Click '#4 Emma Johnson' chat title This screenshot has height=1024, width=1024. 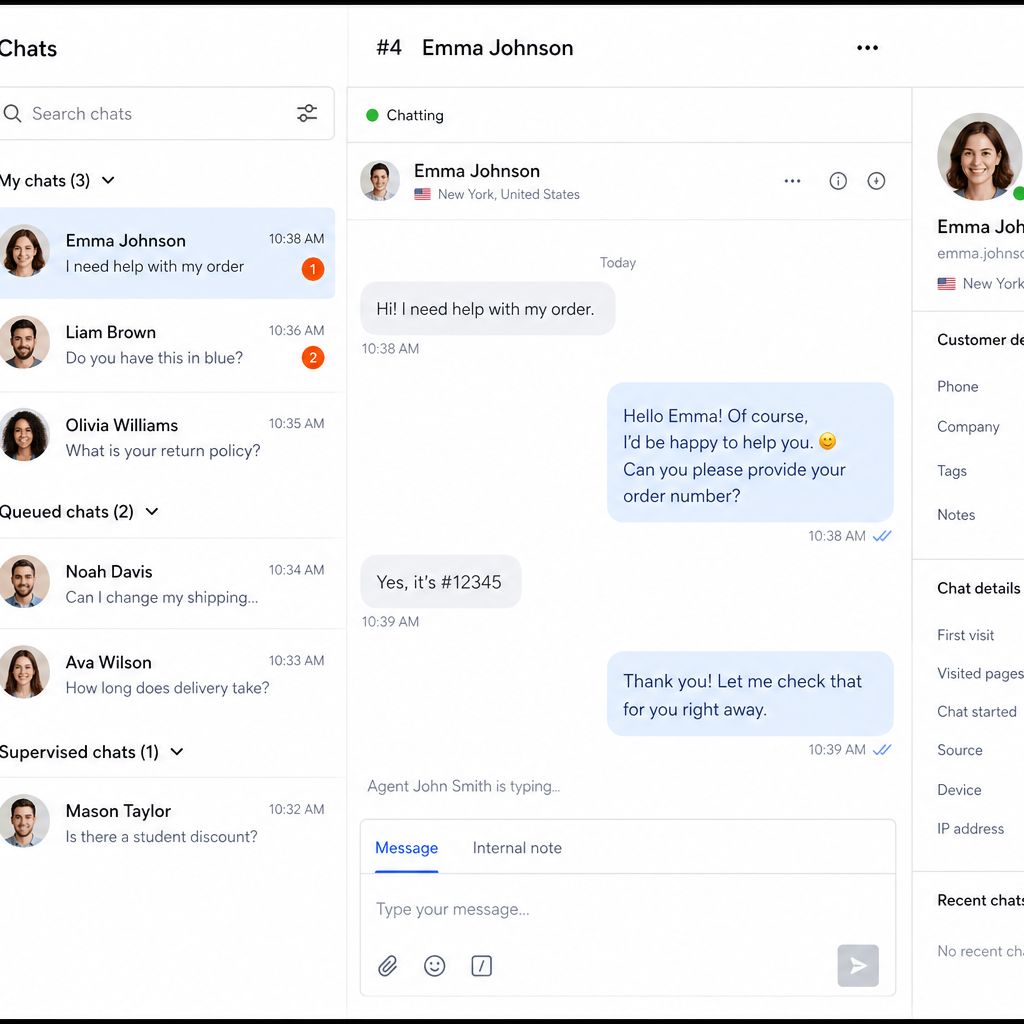click(x=474, y=48)
